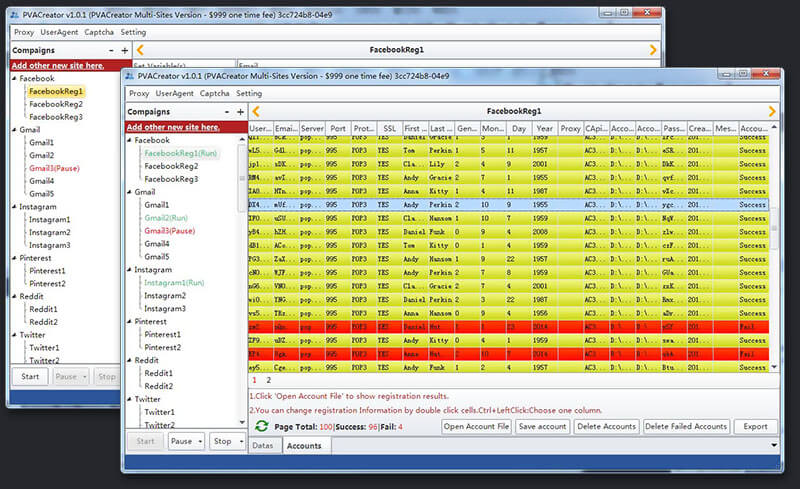Go to page 2 of the accounts table

click(268, 381)
